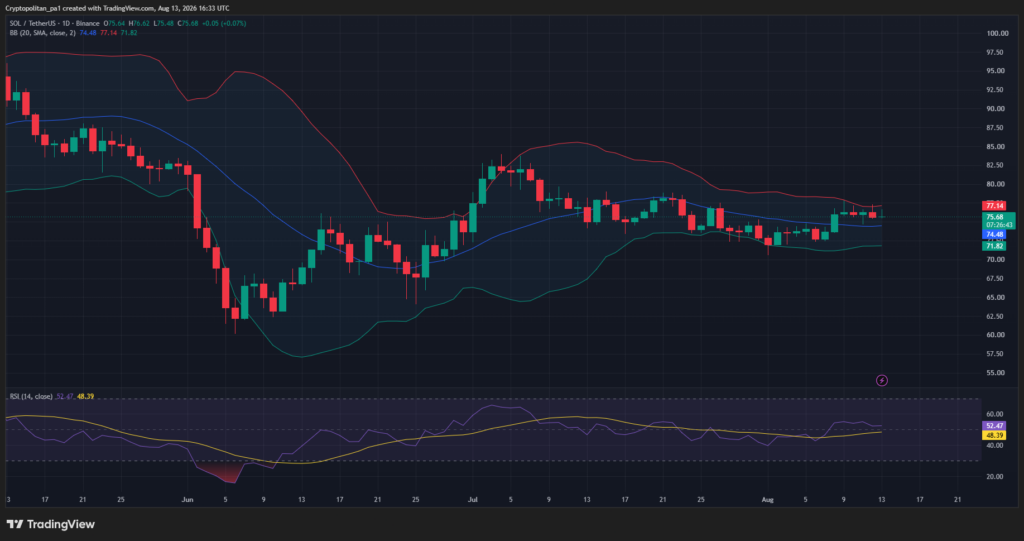Click the close value C75.68 in legend

click(188, 24)
